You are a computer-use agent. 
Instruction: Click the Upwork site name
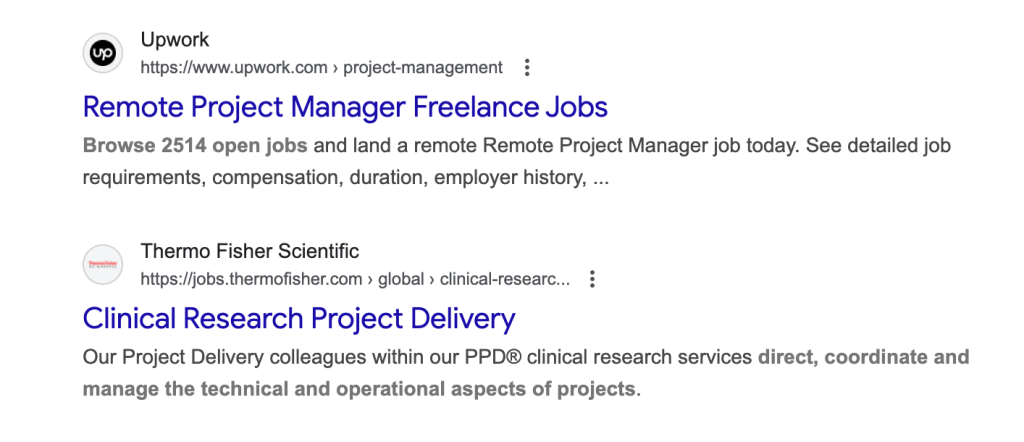[x=175, y=40]
